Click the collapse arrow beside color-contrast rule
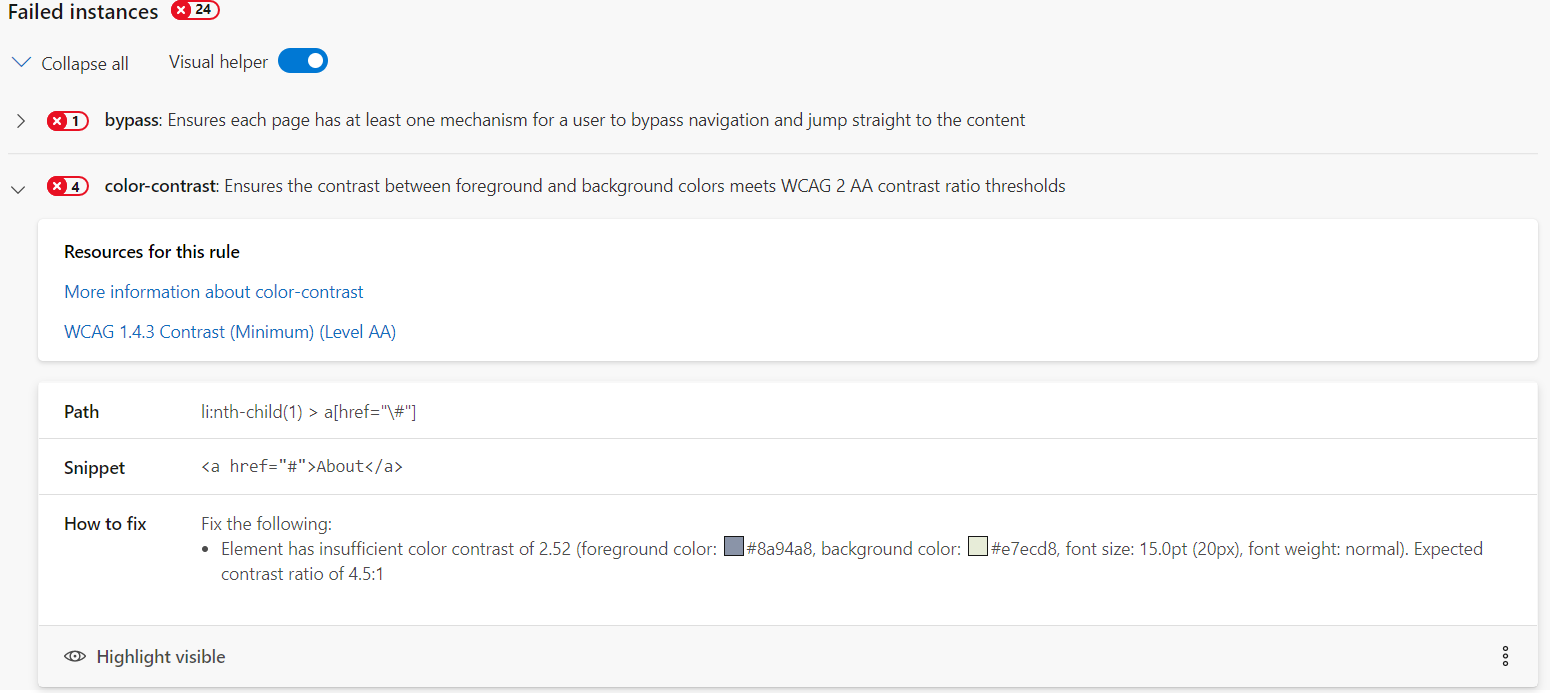Screen dimensions: 1550x693 (x=17, y=189)
